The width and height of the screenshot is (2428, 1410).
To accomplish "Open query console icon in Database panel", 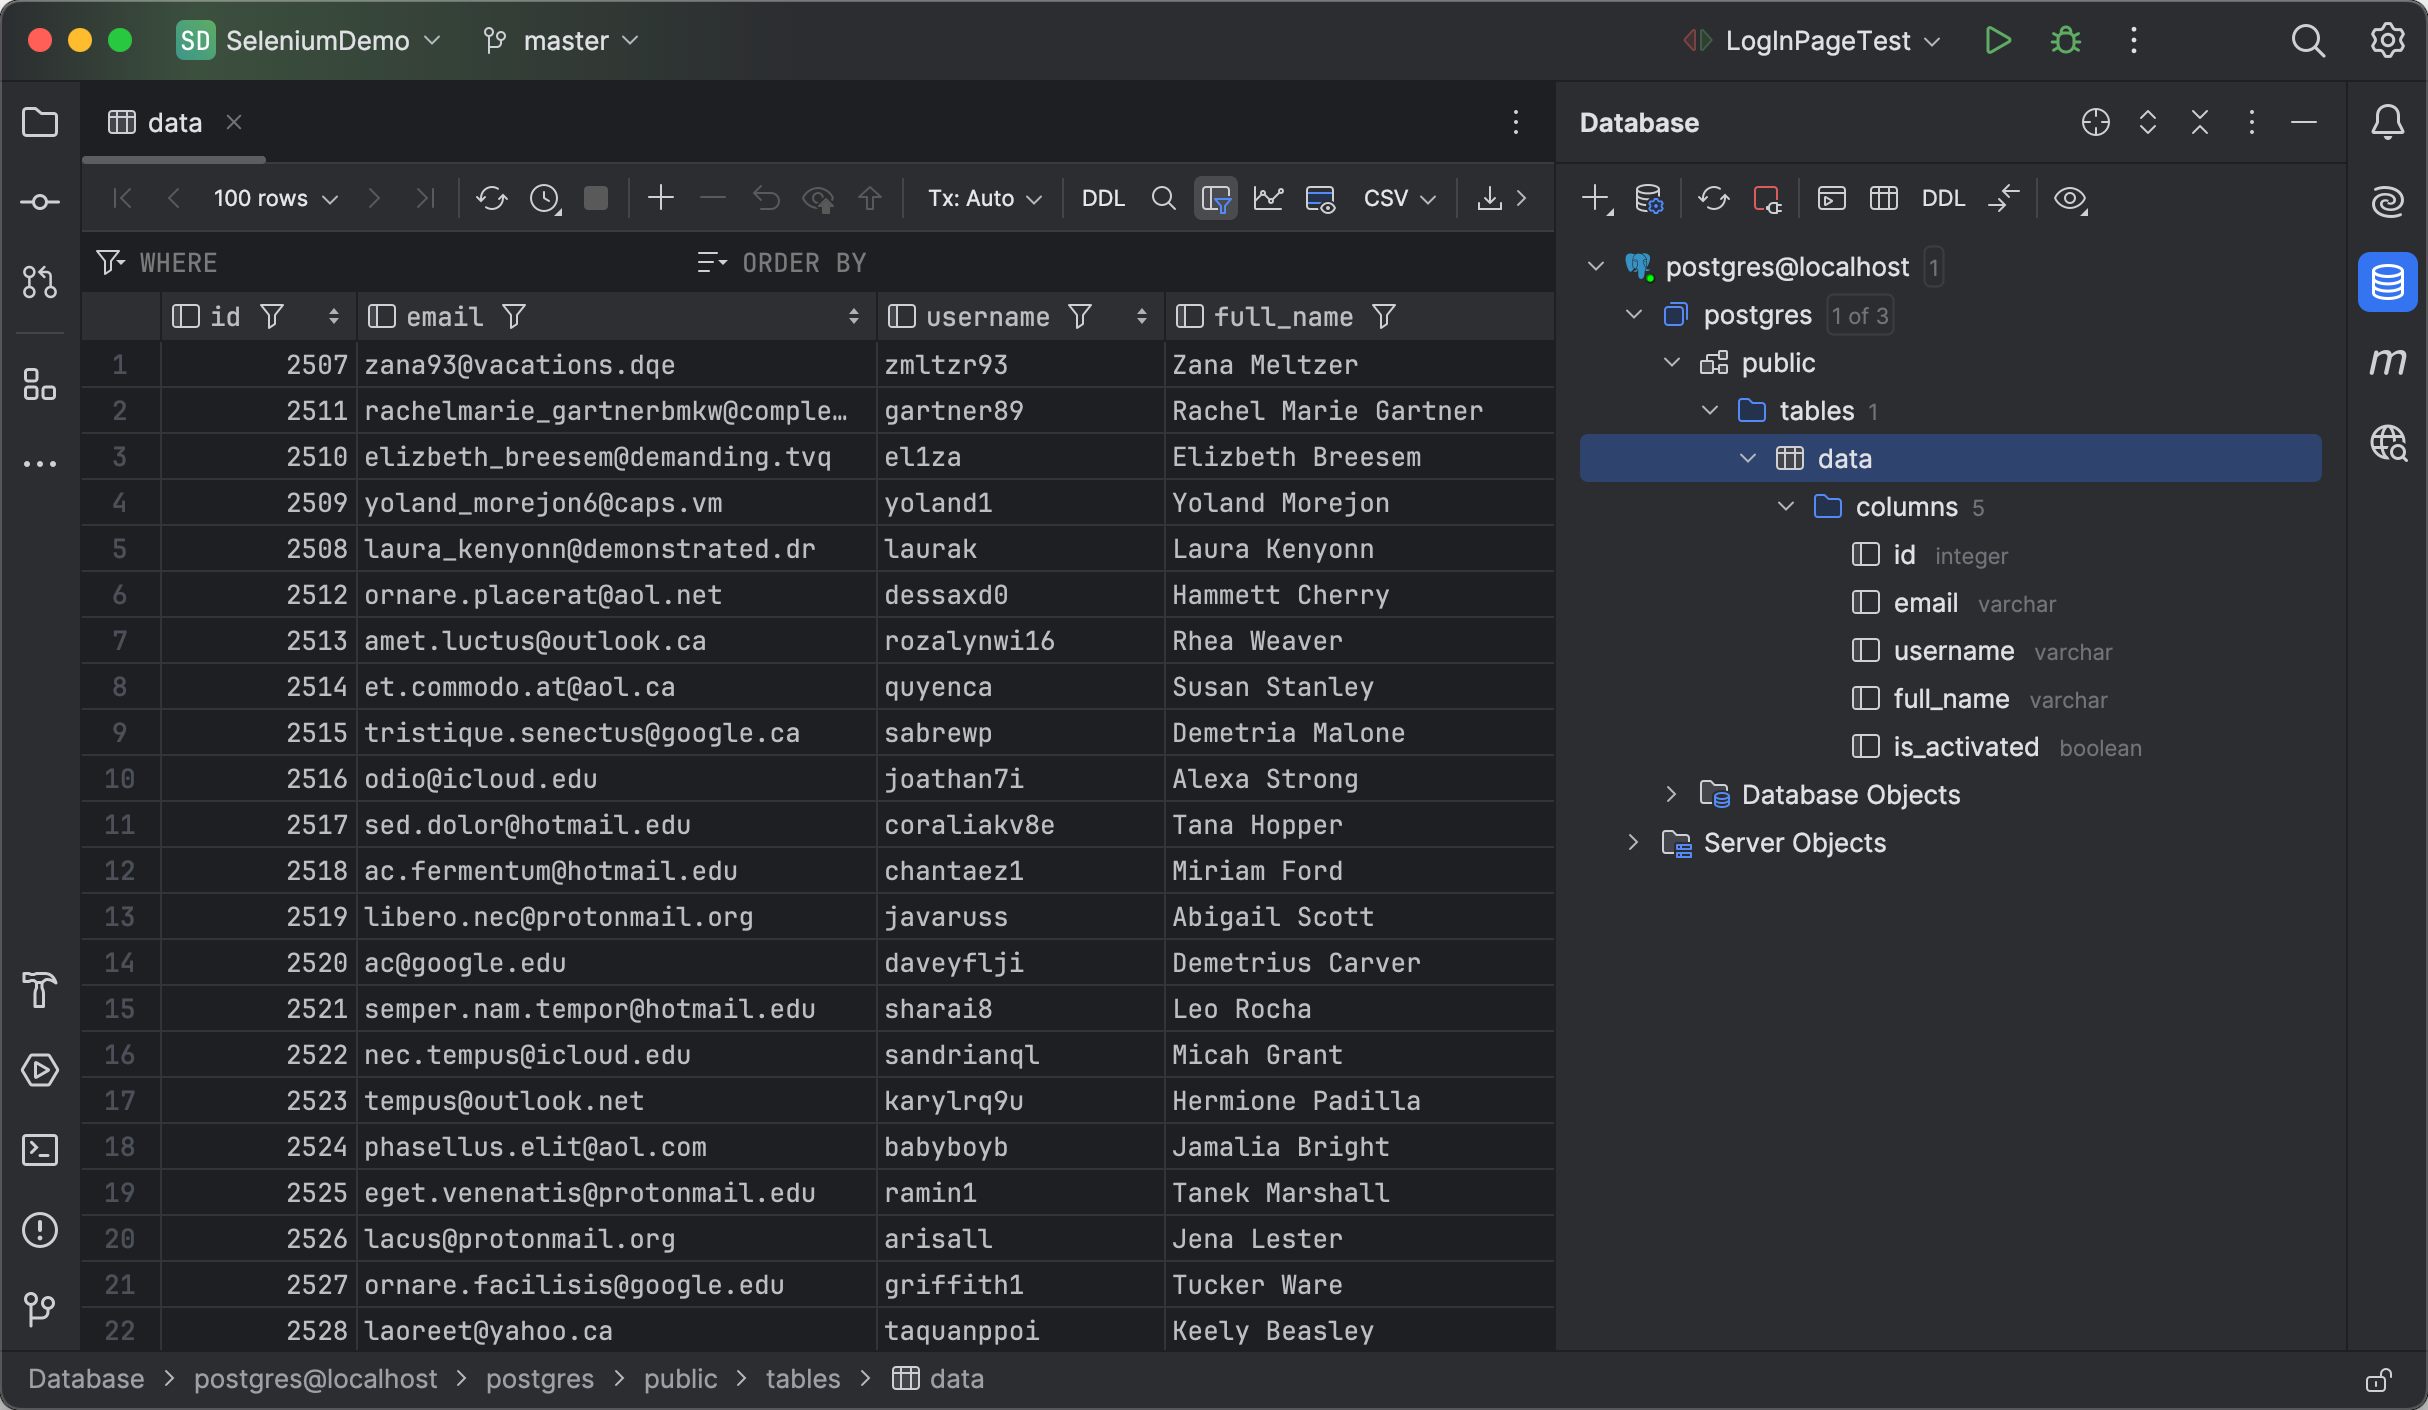I will pos(1831,198).
